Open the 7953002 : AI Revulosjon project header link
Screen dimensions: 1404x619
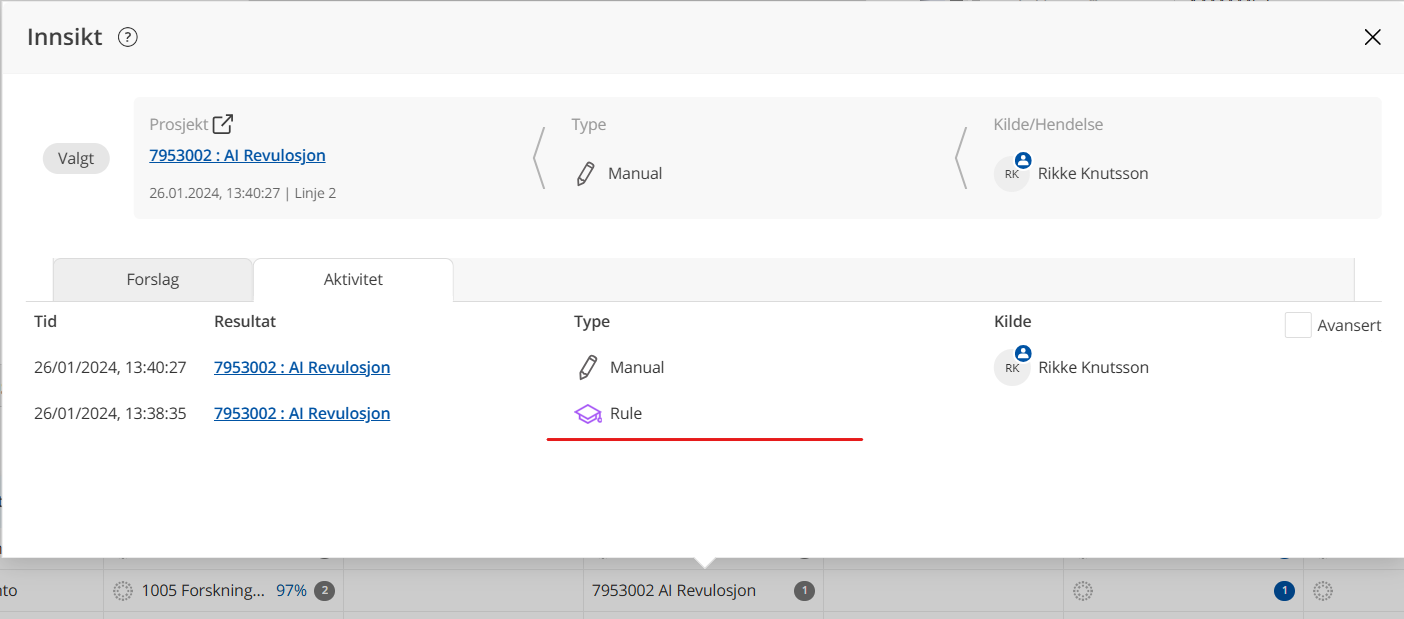pyautogui.click(x=237, y=155)
